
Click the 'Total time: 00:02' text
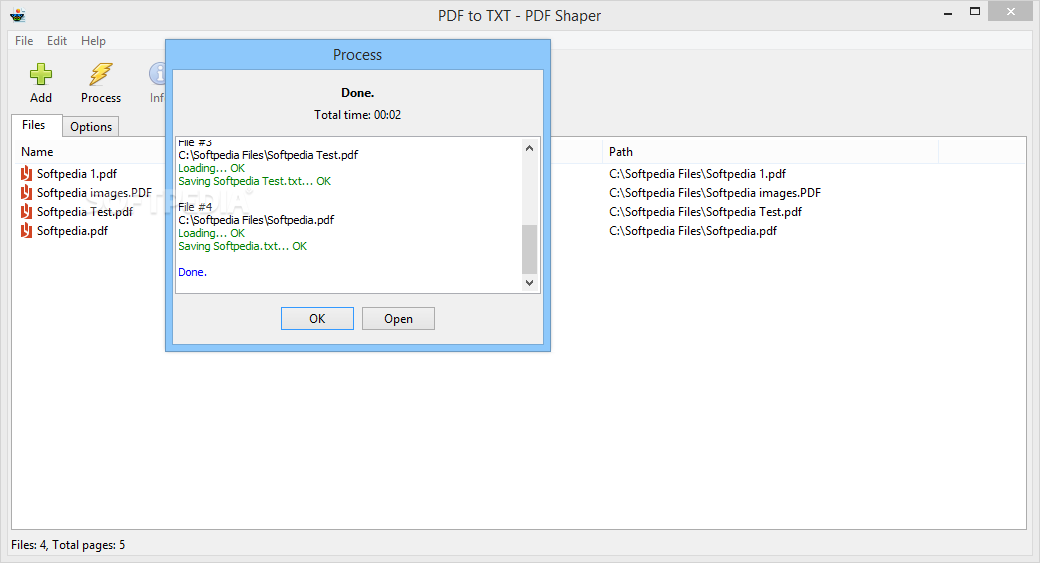pos(358,115)
